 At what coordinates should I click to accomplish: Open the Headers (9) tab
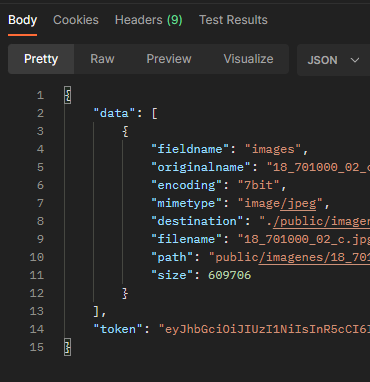(149, 20)
